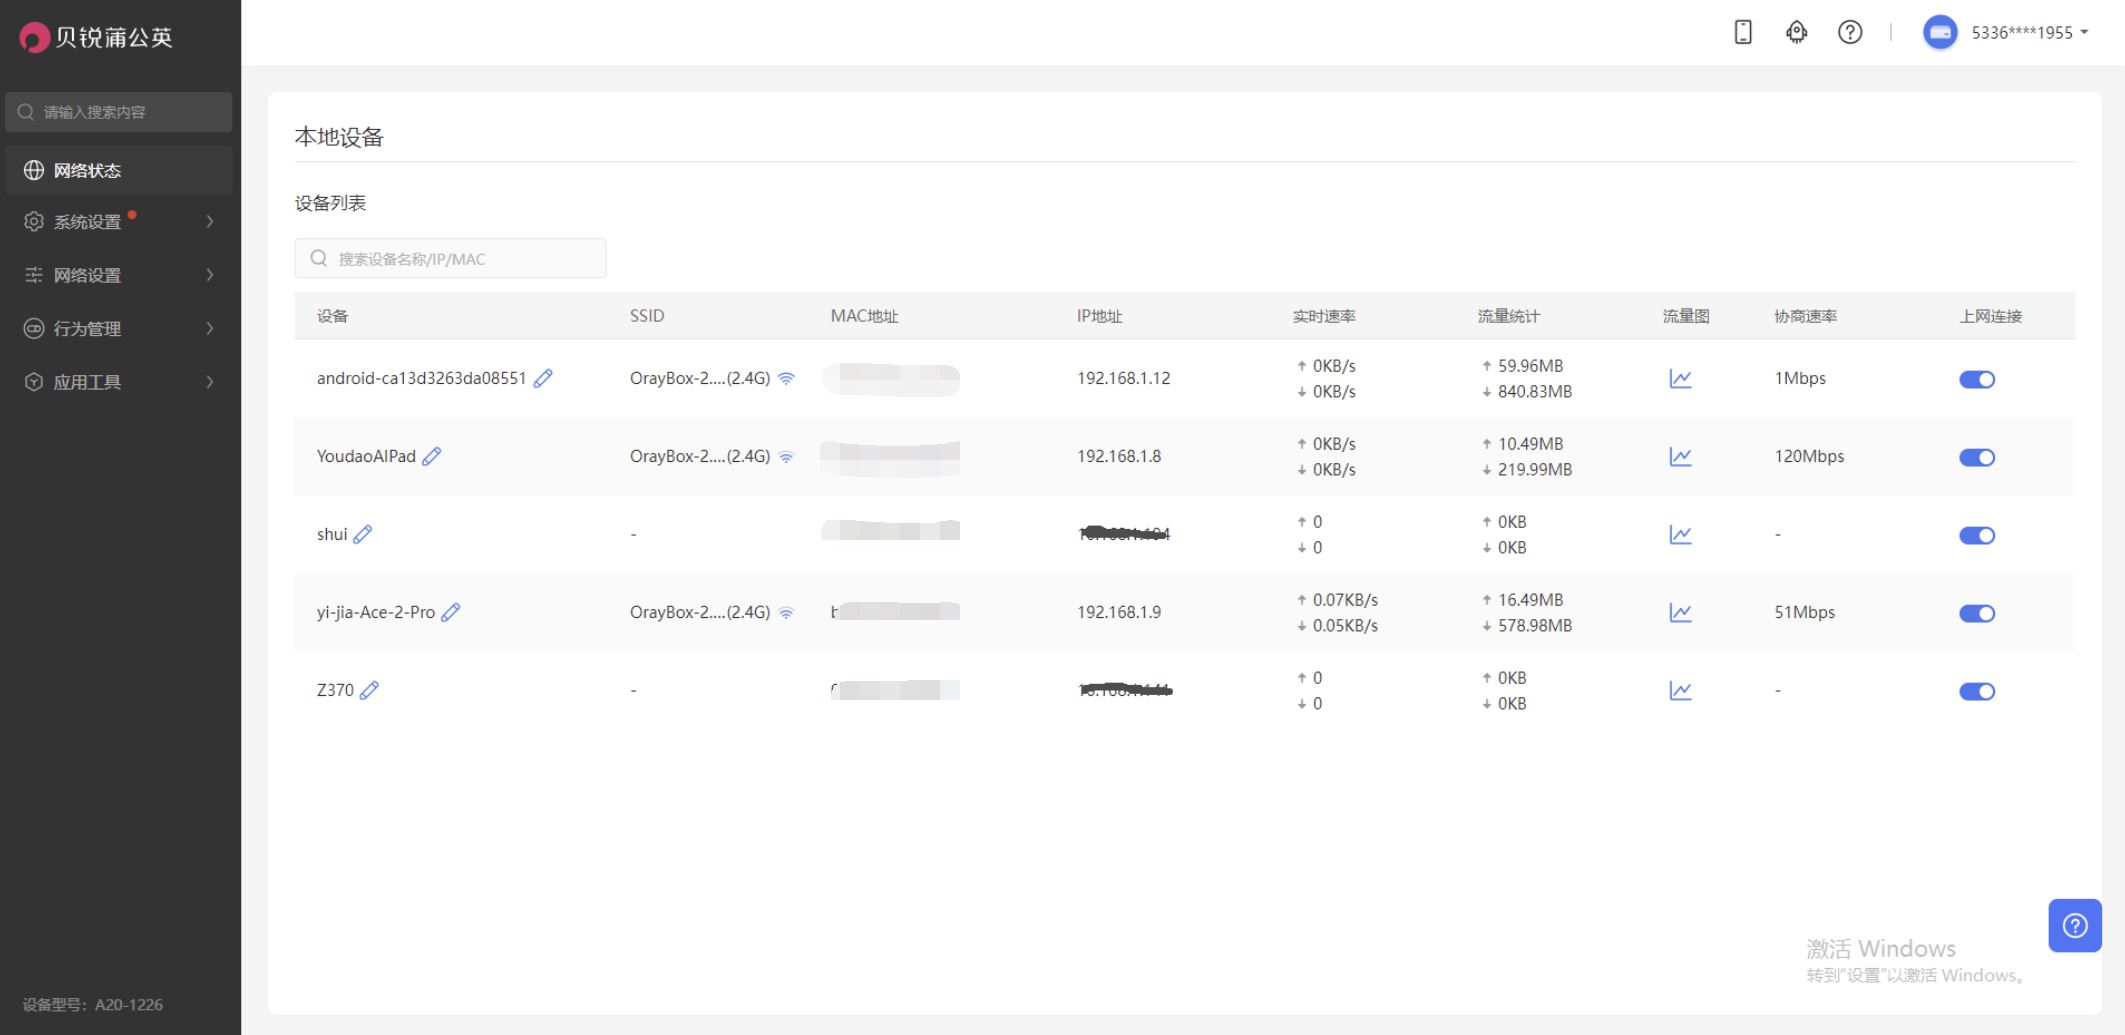
Task: Toggle internet access for YoudaoAIPad
Action: pos(1977,457)
